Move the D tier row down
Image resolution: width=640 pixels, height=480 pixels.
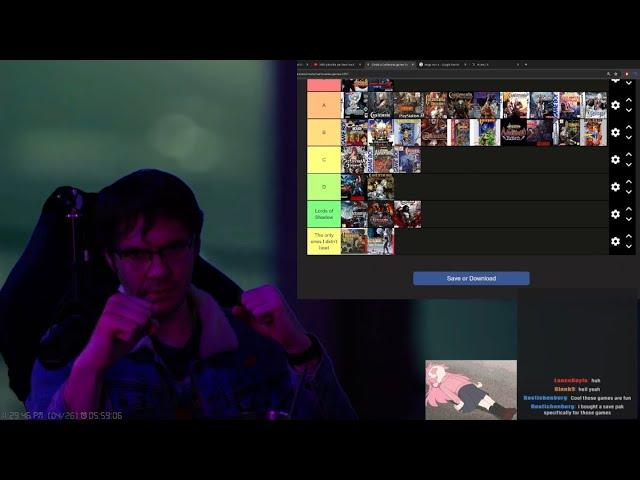pyautogui.click(x=629, y=192)
